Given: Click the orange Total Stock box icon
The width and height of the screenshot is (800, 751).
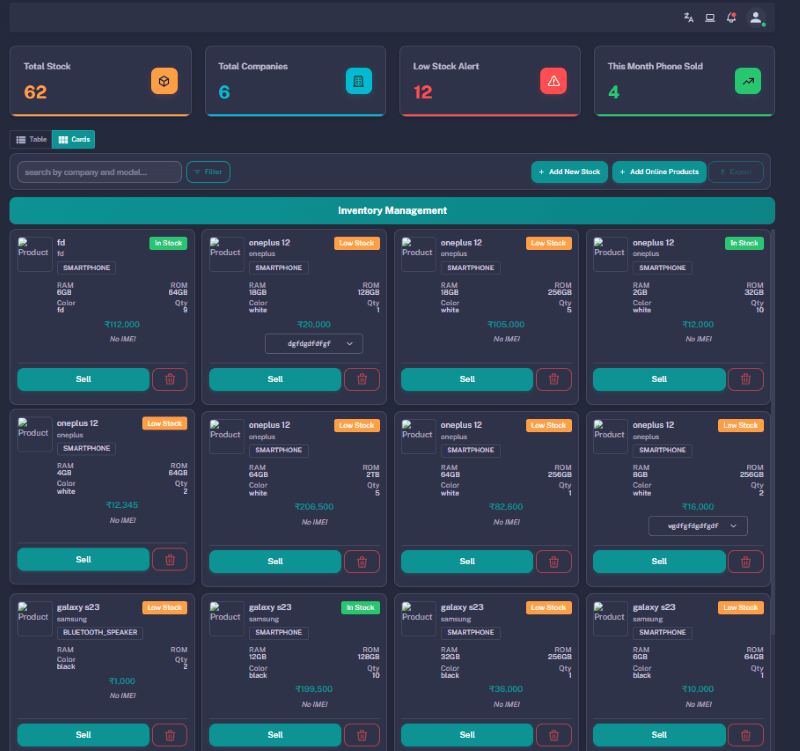Looking at the screenshot, I should [x=165, y=81].
